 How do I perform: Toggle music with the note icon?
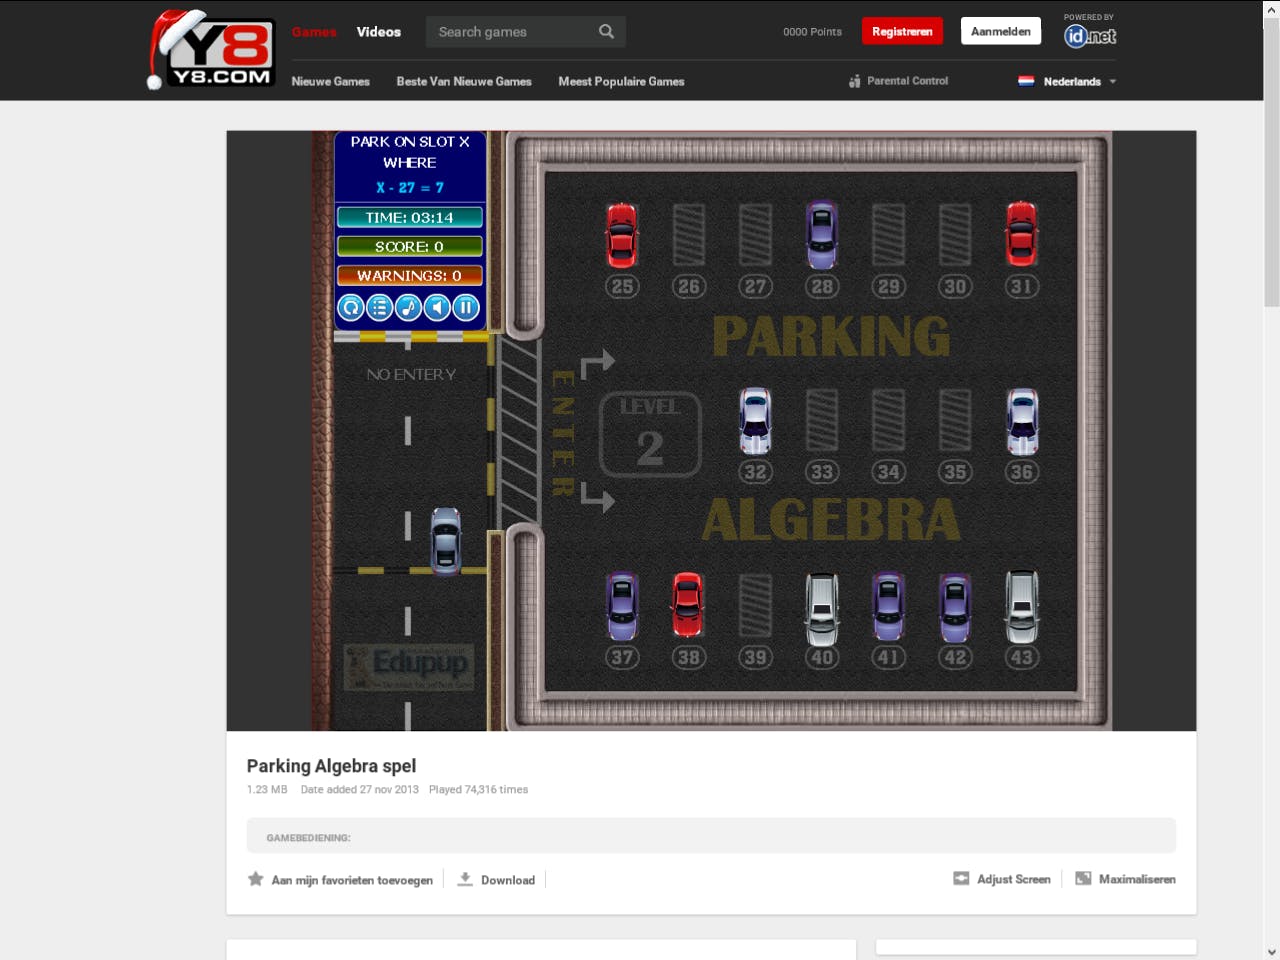click(407, 307)
